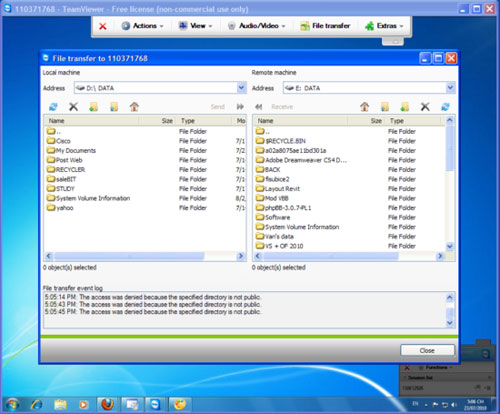Select Adobe Dreamweaver CS4 folder

[x=301, y=160]
